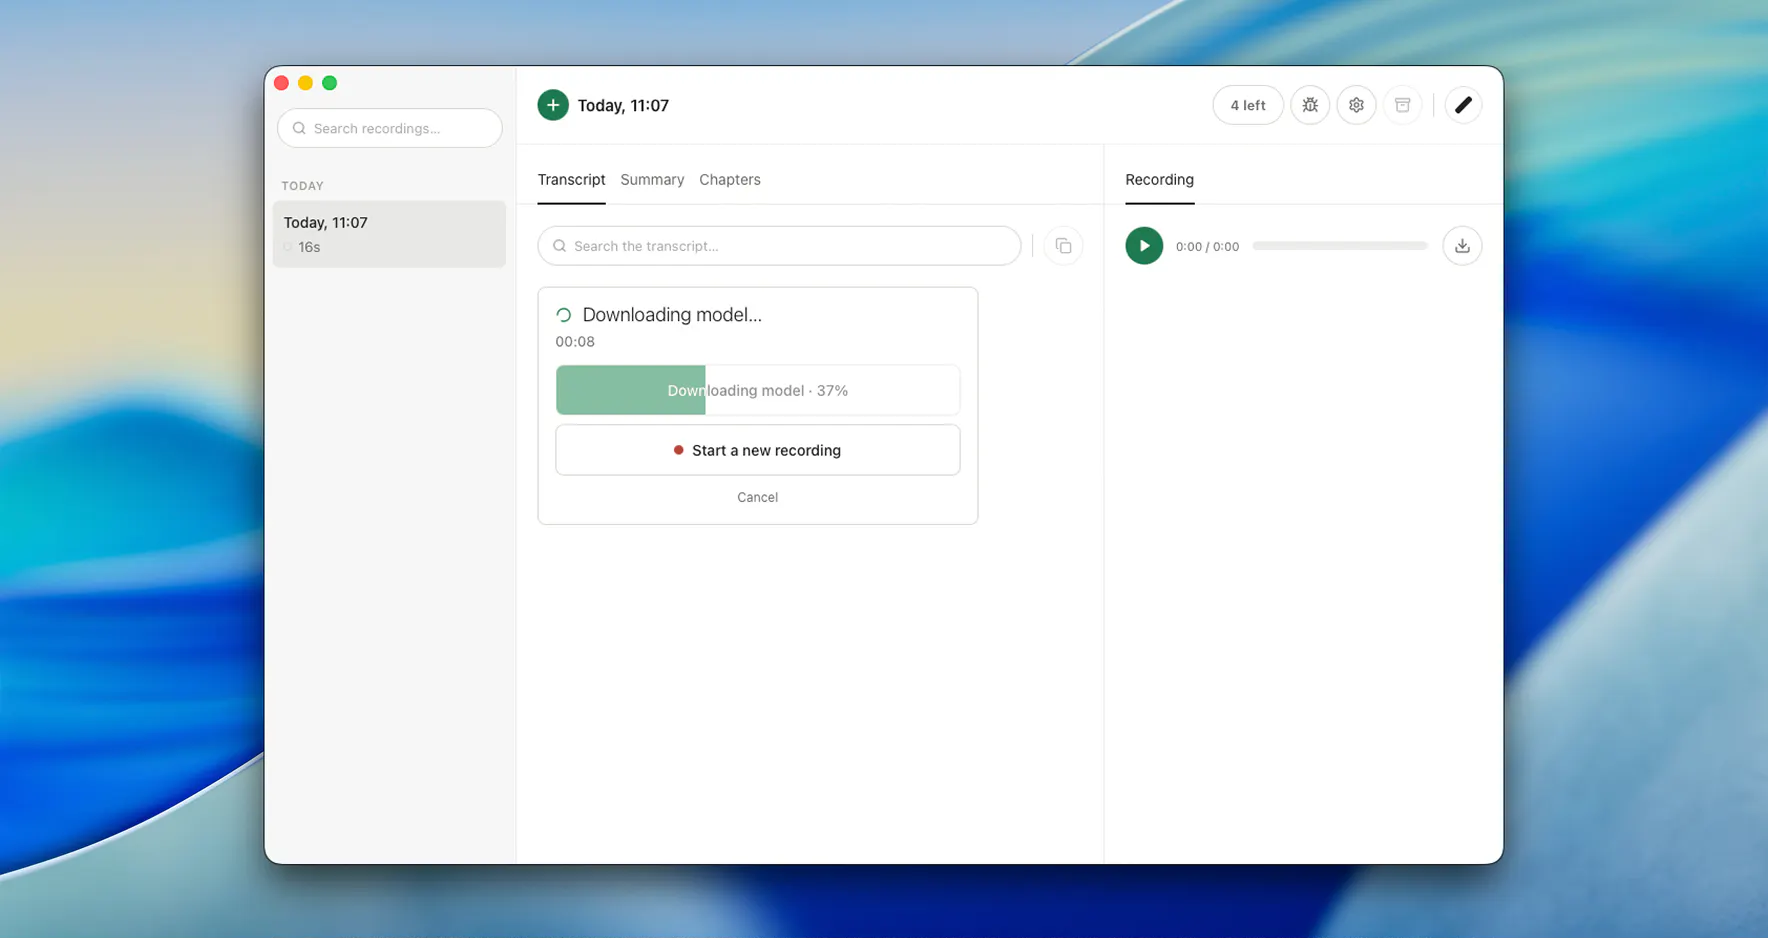Click the magnifier icon in Search recordings
This screenshot has width=1768, height=942.
tap(299, 128)
